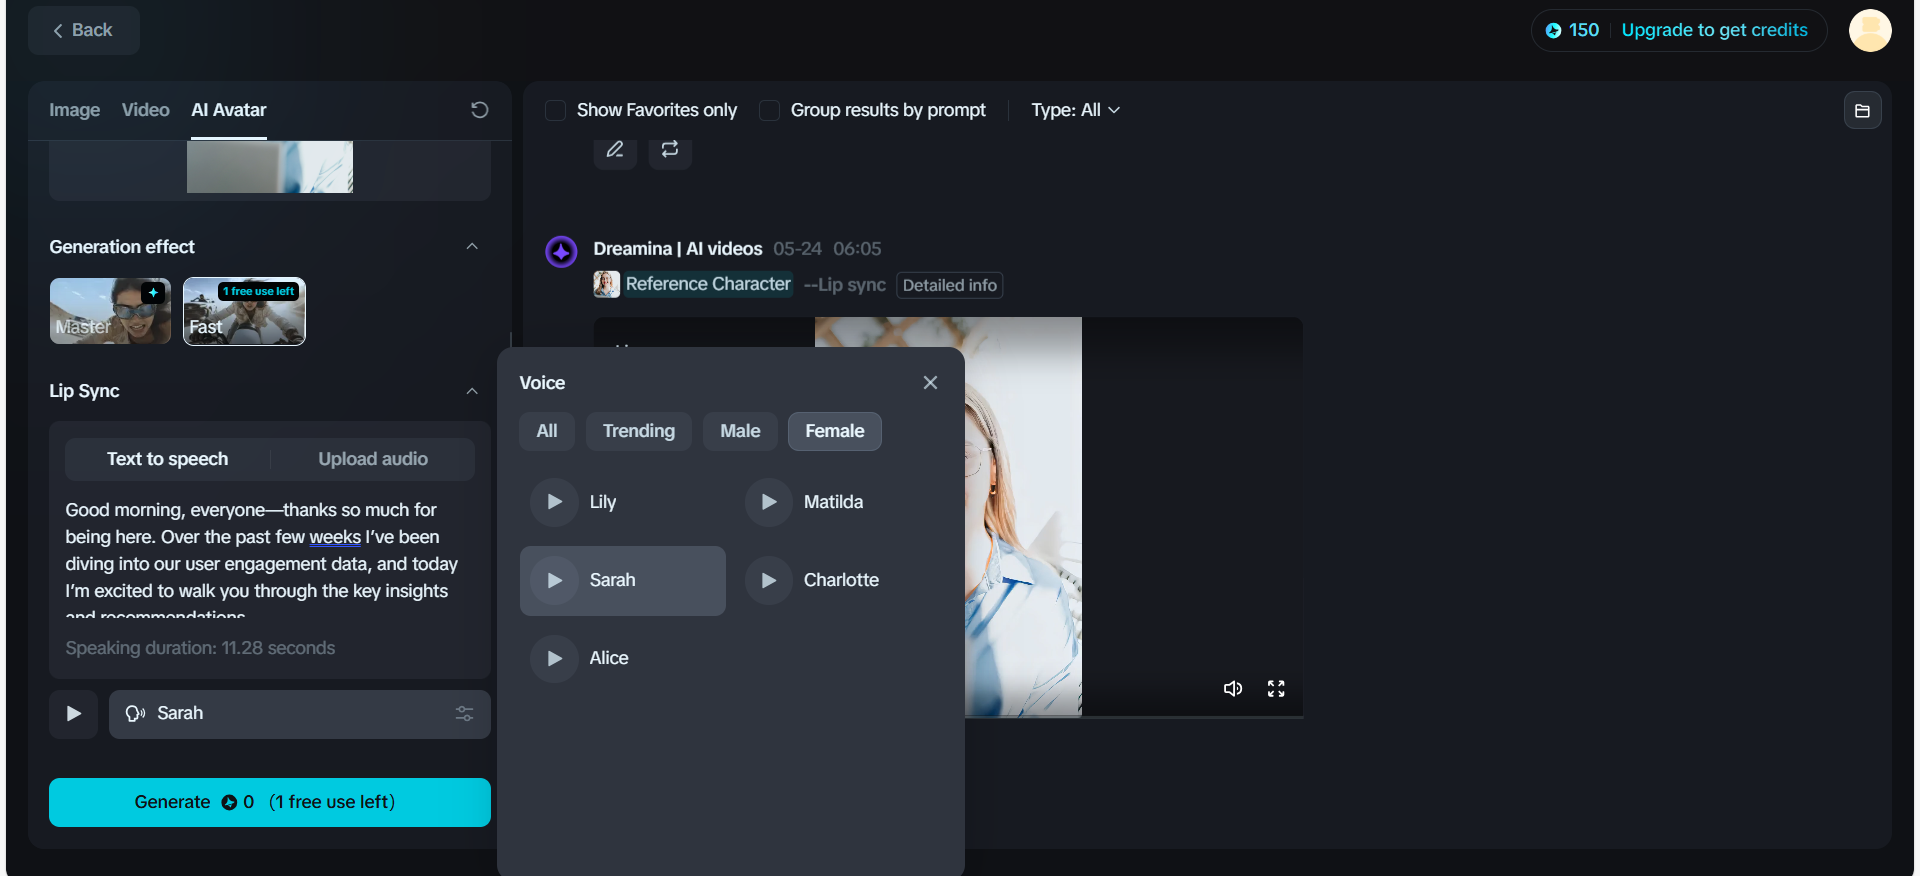
Task: Play the Matilda voice sample
Action: pos(769,502)
